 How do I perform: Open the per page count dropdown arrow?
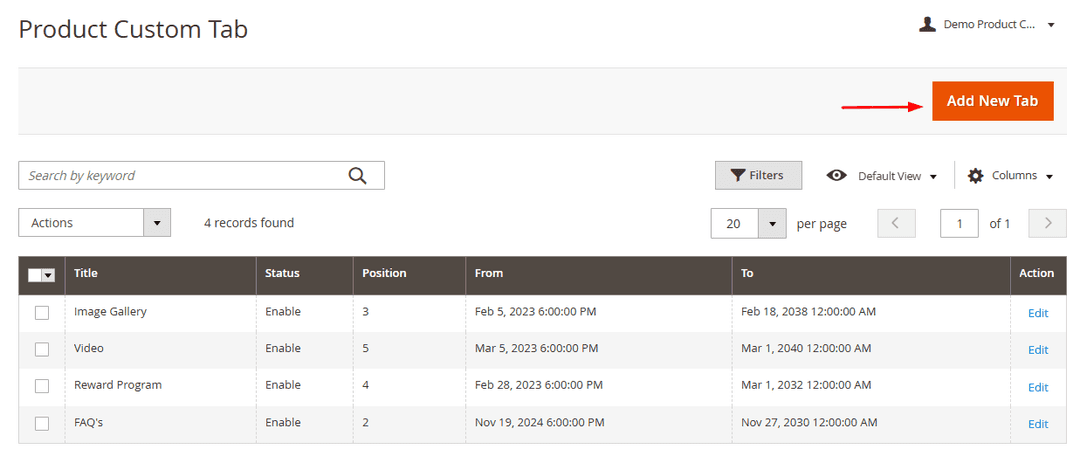(772, 224)
